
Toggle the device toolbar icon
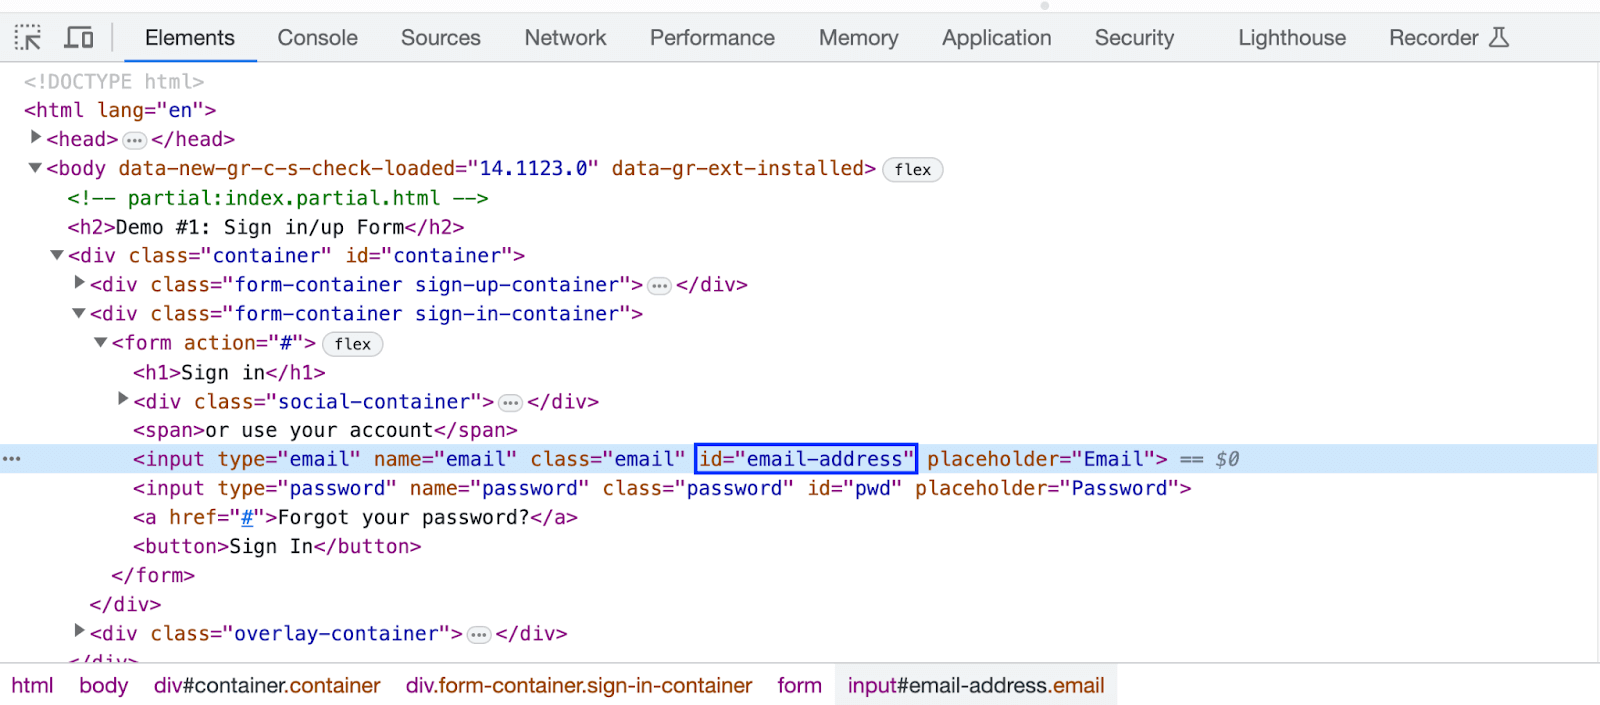click(79, 38)
